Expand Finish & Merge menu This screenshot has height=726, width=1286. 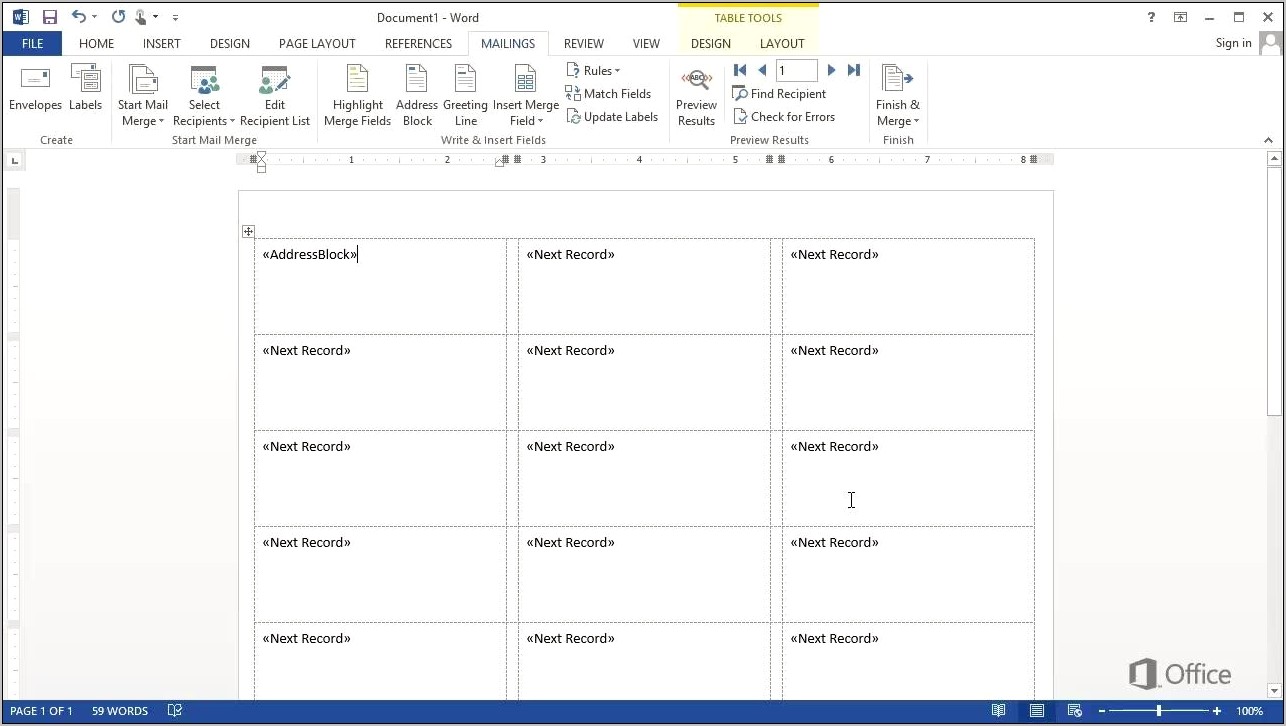(x=897, y=96)
